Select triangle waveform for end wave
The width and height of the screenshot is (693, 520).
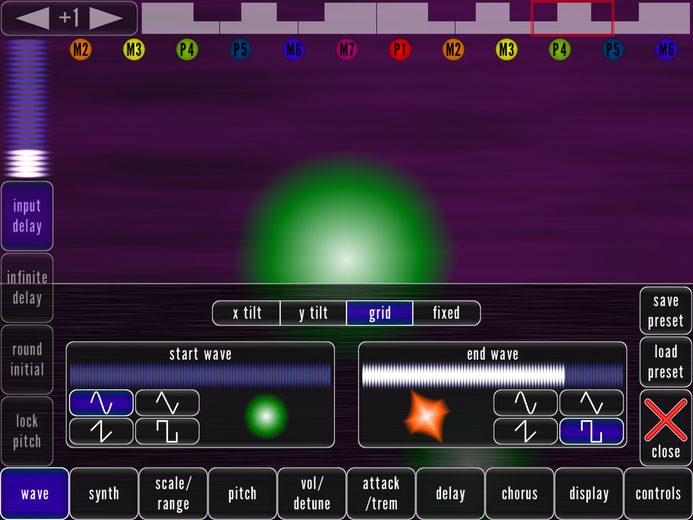click(592, 403)
